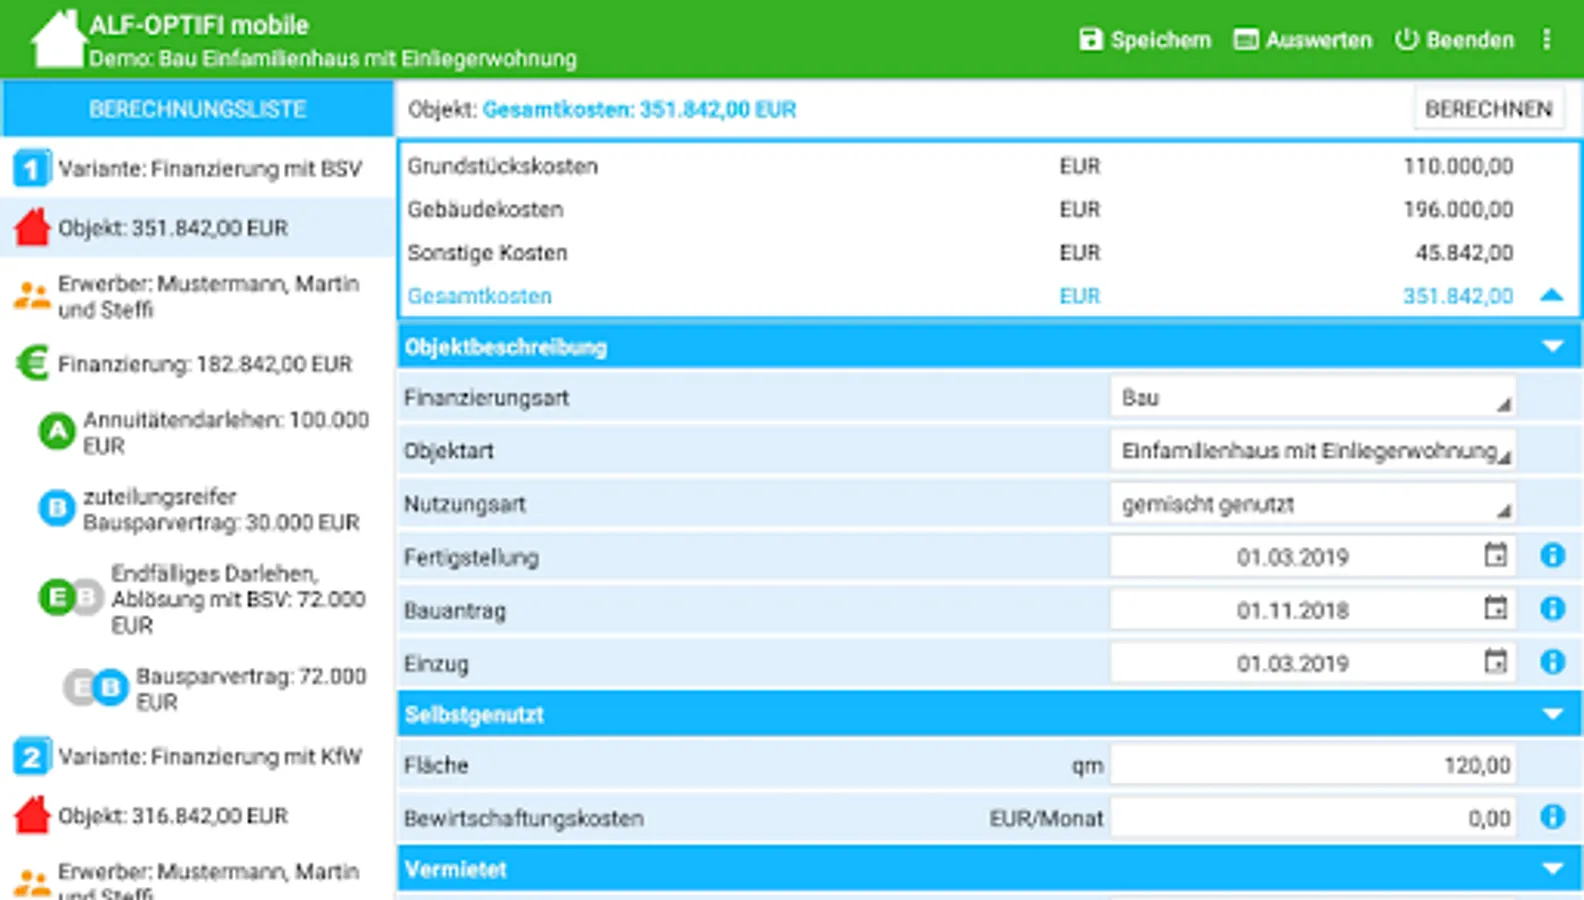Click blue B icon for zuteilungsreifer Bausparvertrag

coord(57,508)
